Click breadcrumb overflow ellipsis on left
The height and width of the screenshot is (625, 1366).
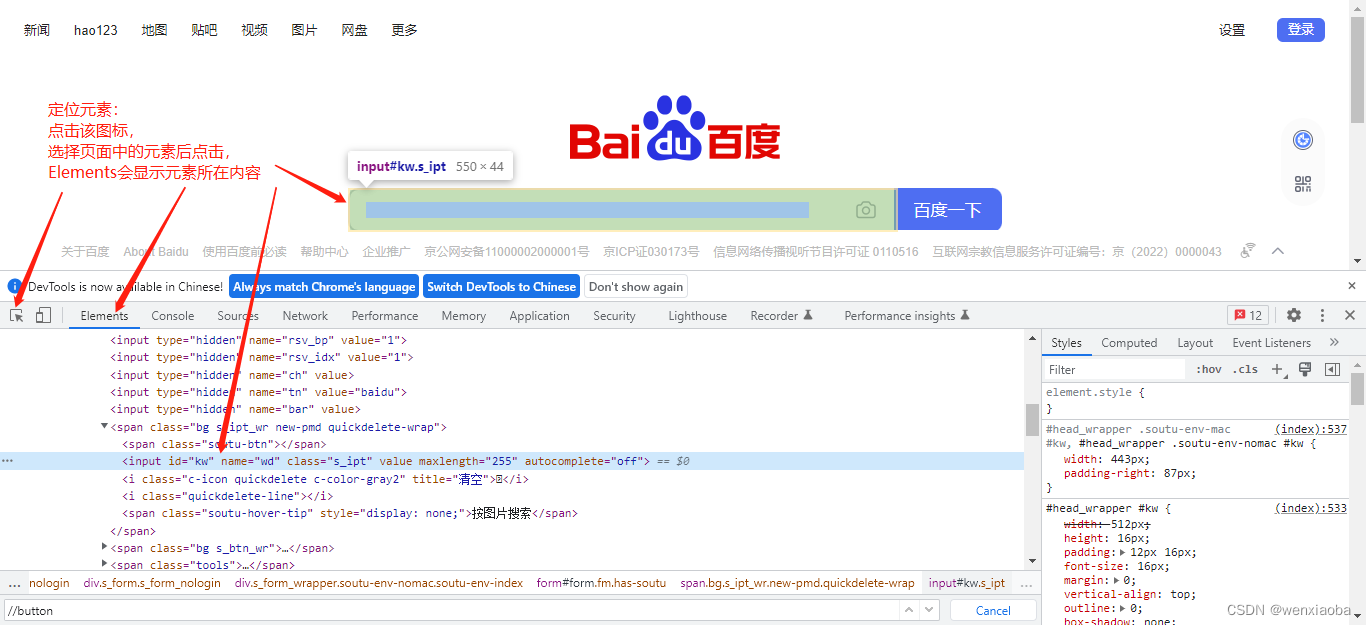click(14, 583)
